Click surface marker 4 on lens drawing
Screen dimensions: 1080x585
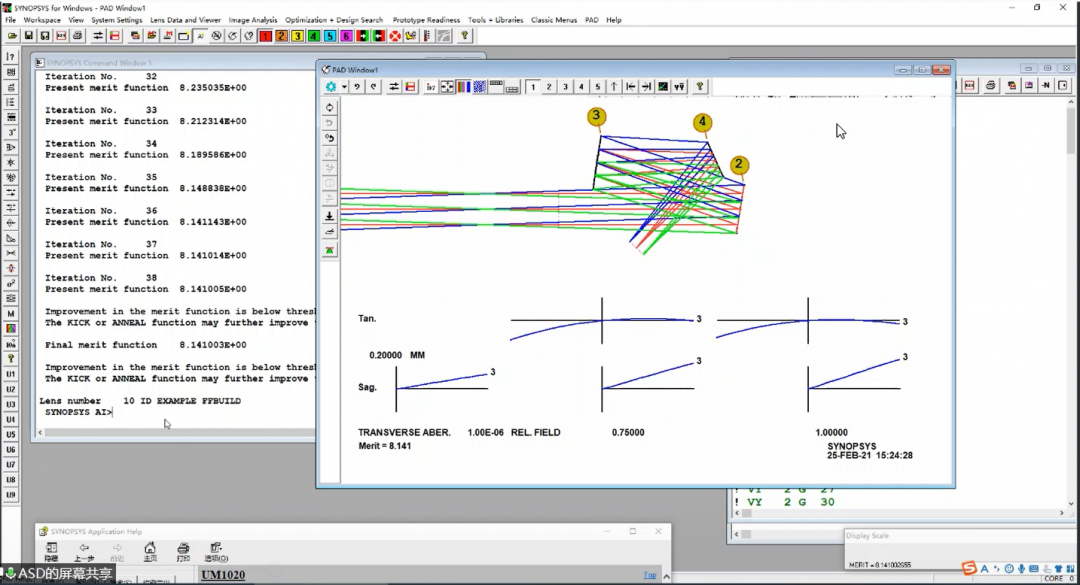702,122
